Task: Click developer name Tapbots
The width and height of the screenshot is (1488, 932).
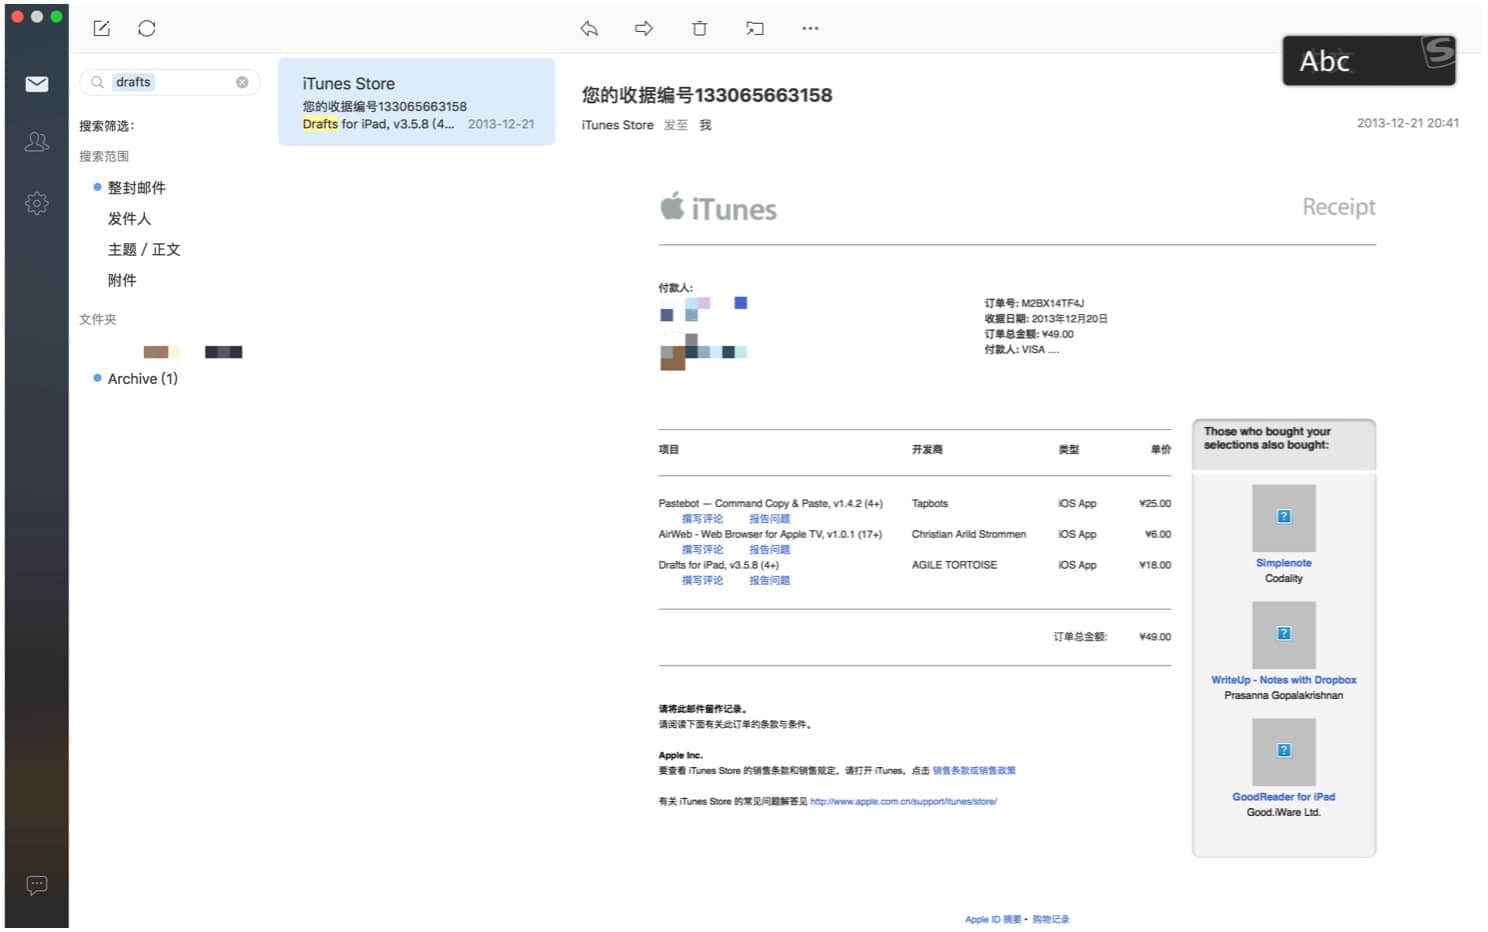Action: coord(929,504)
